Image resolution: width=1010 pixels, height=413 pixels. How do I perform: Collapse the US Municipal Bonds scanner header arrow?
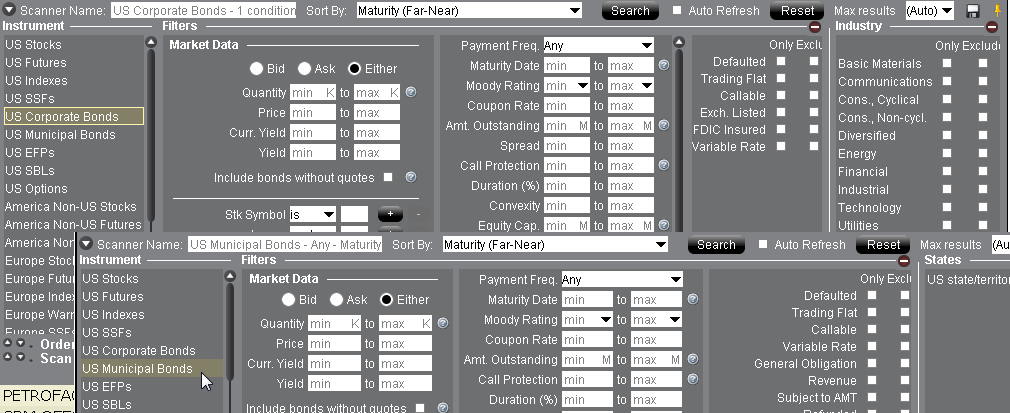[86, 244]
